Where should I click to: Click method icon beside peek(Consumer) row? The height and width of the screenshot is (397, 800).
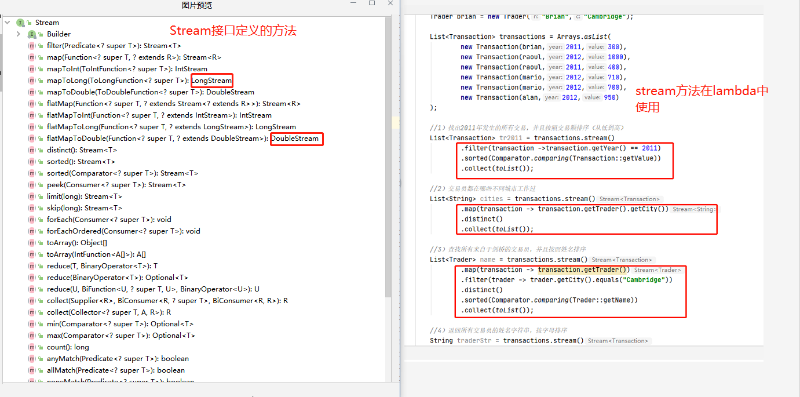coord(32,185)
